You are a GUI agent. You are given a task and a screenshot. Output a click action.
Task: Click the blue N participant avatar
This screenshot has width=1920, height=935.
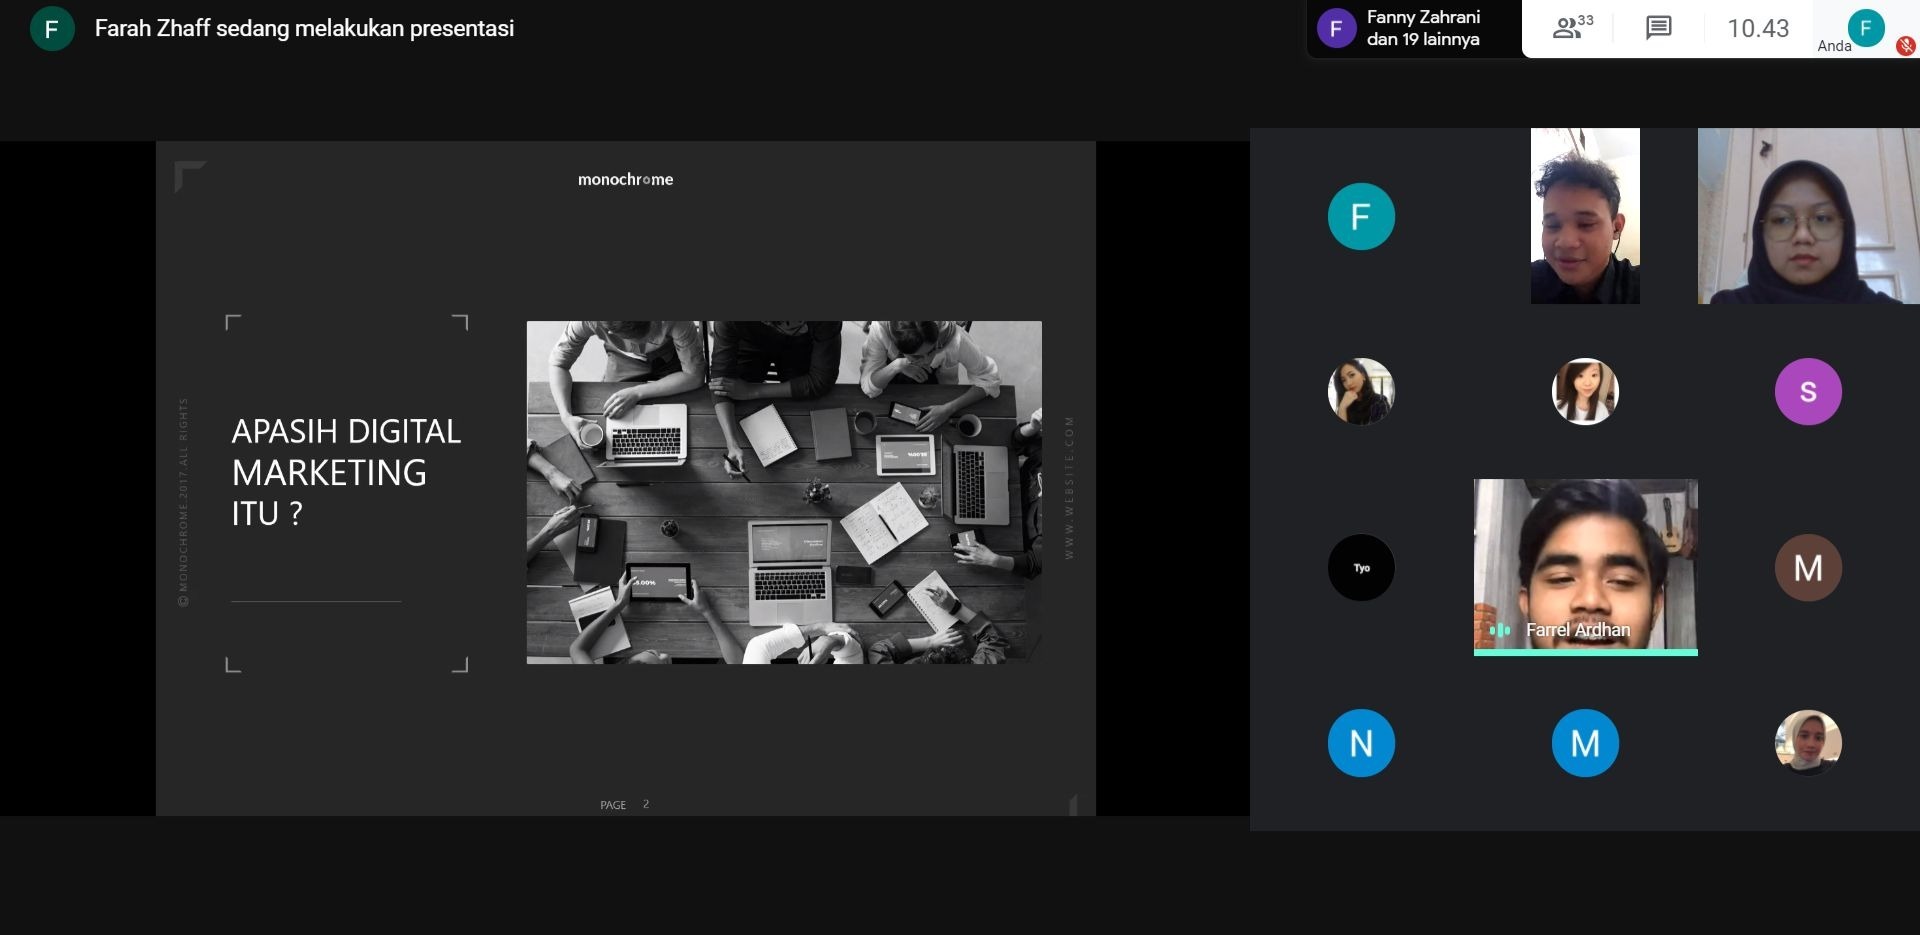(x=1360, y=743)
